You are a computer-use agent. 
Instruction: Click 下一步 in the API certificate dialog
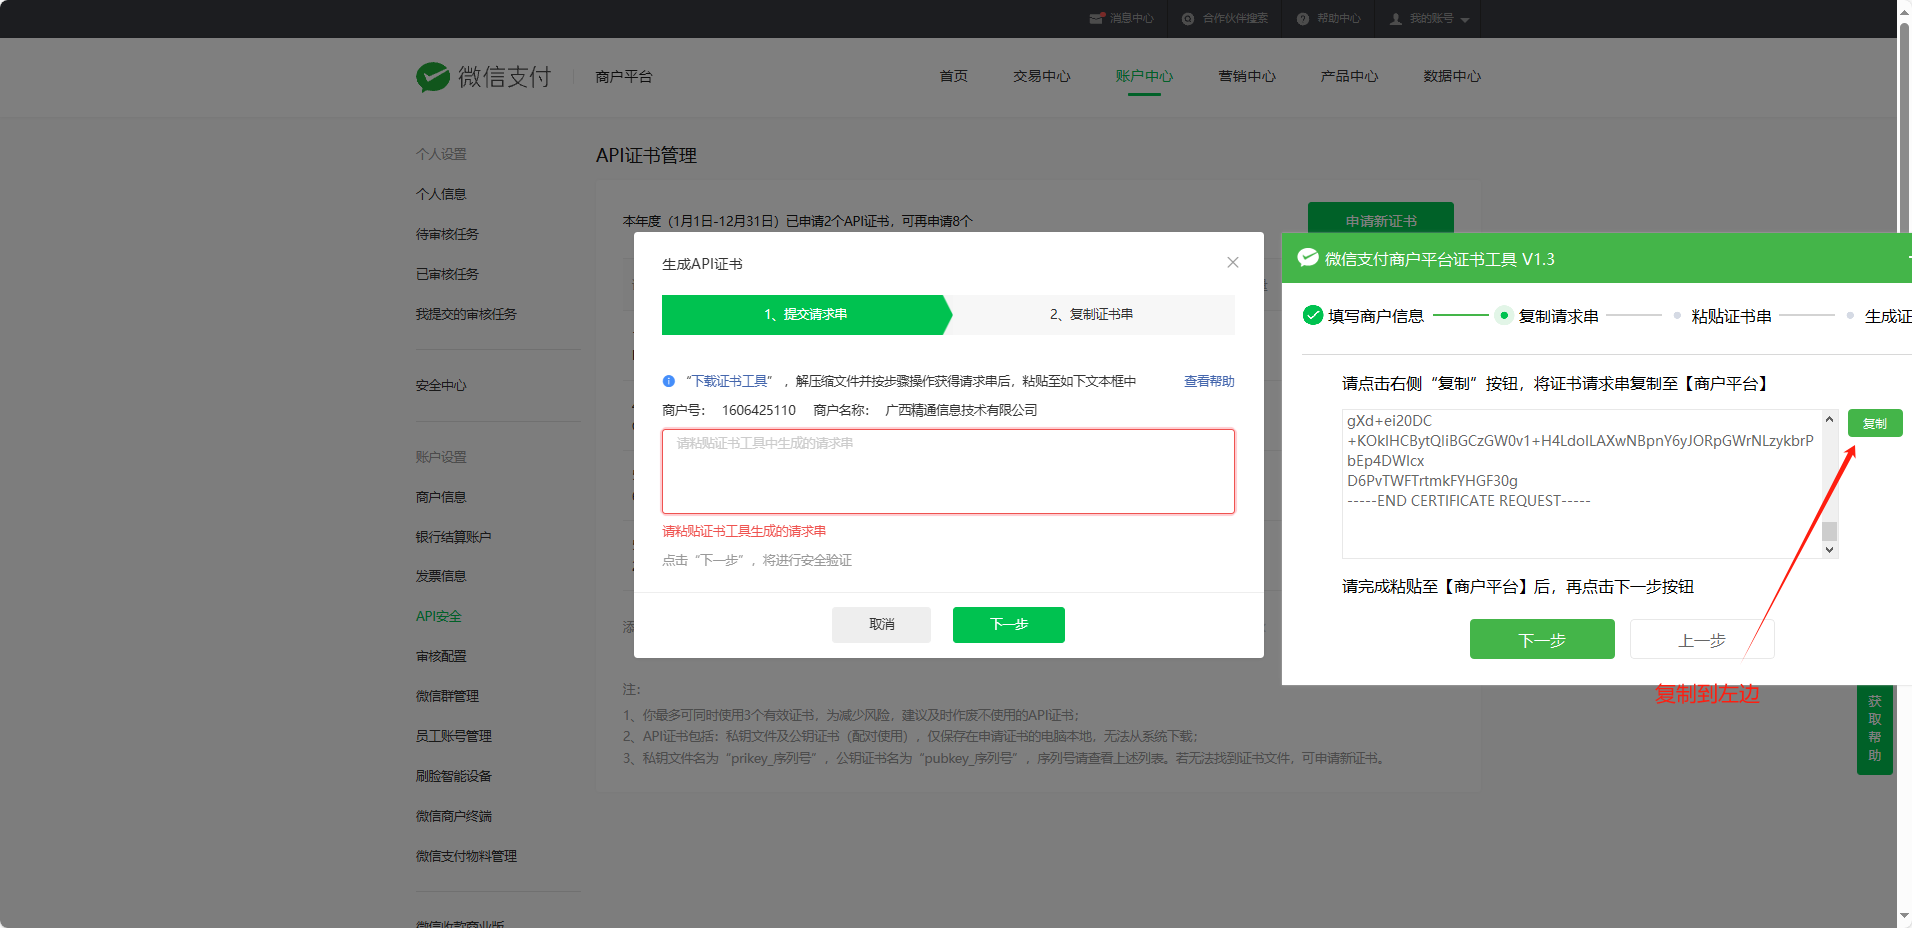point(1008,624)
